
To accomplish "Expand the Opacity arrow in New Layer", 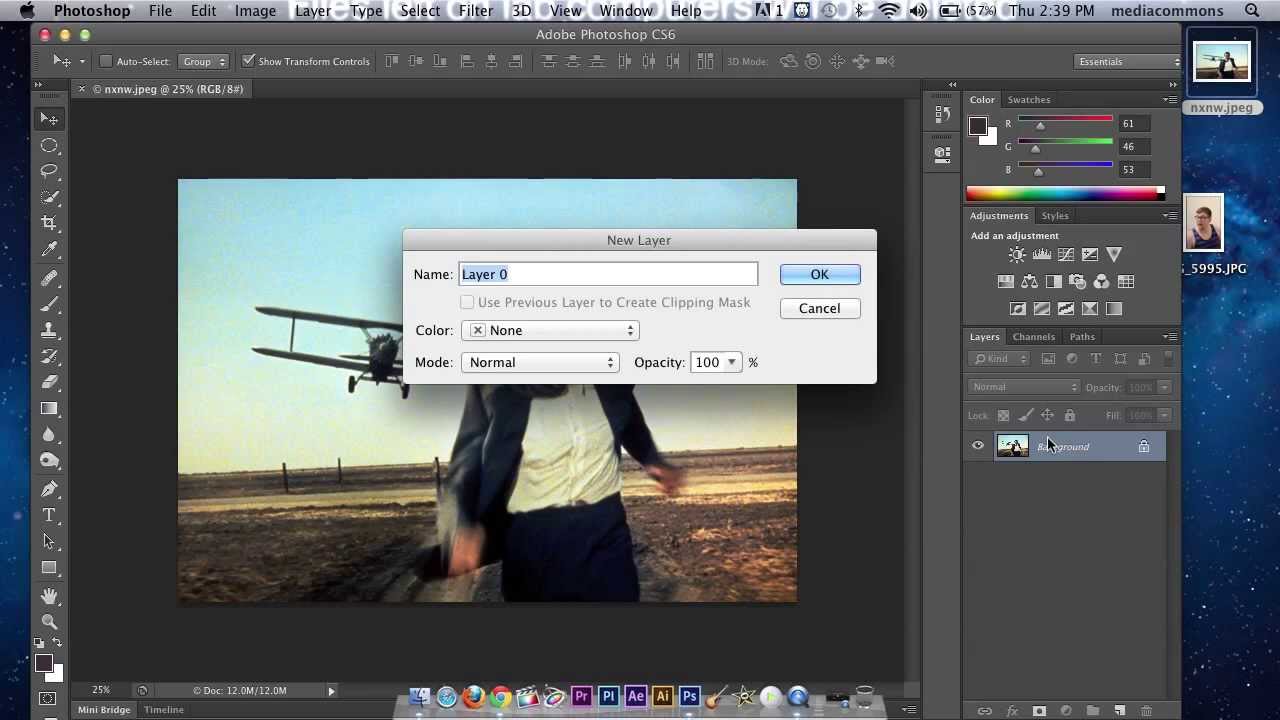I will 732,362.
